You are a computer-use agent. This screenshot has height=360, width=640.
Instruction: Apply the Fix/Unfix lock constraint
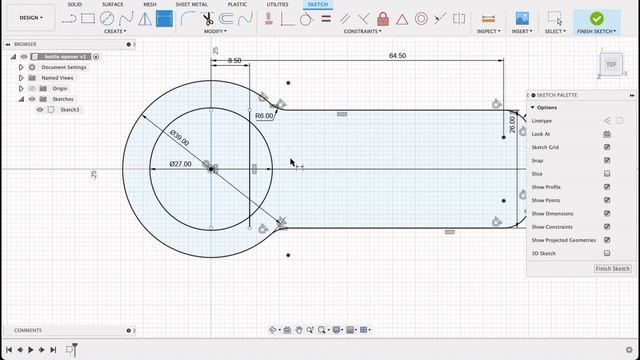[x=383, y=19]
